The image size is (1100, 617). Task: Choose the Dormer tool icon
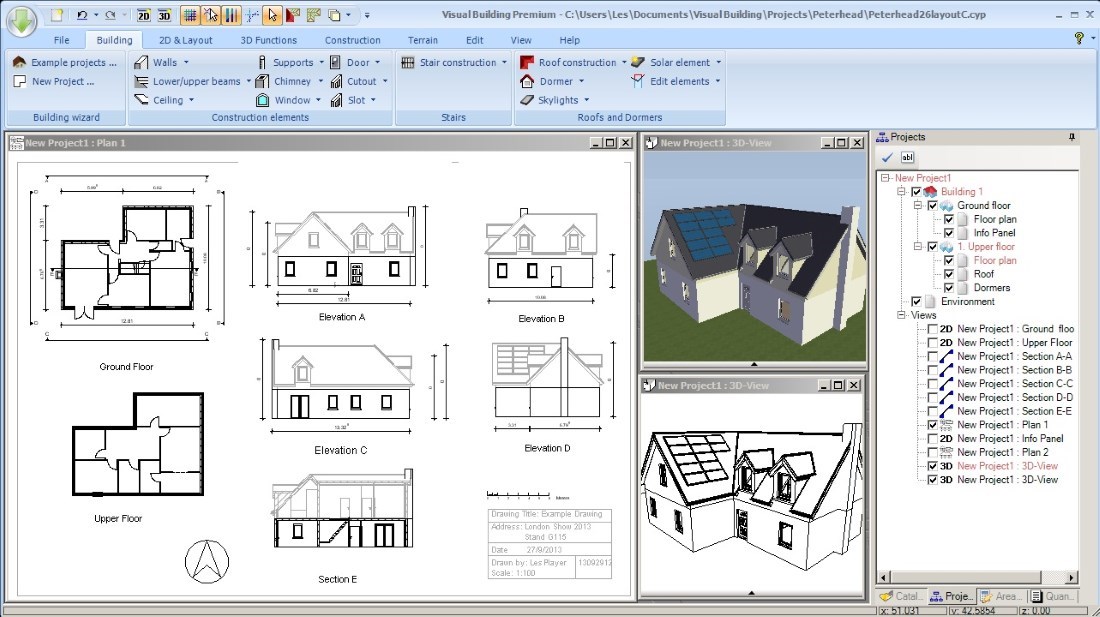click(x=527, y=81)
